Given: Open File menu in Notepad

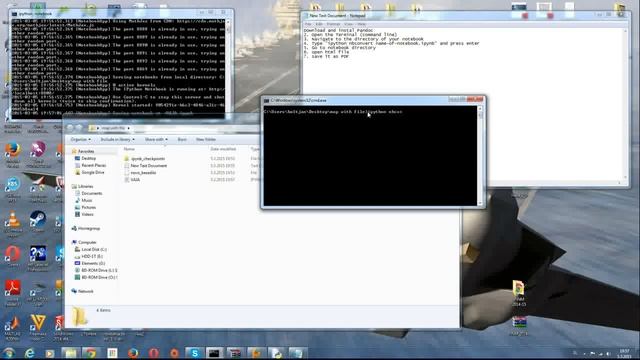Looking at the screenshot, I should click(x=308, y=24).
